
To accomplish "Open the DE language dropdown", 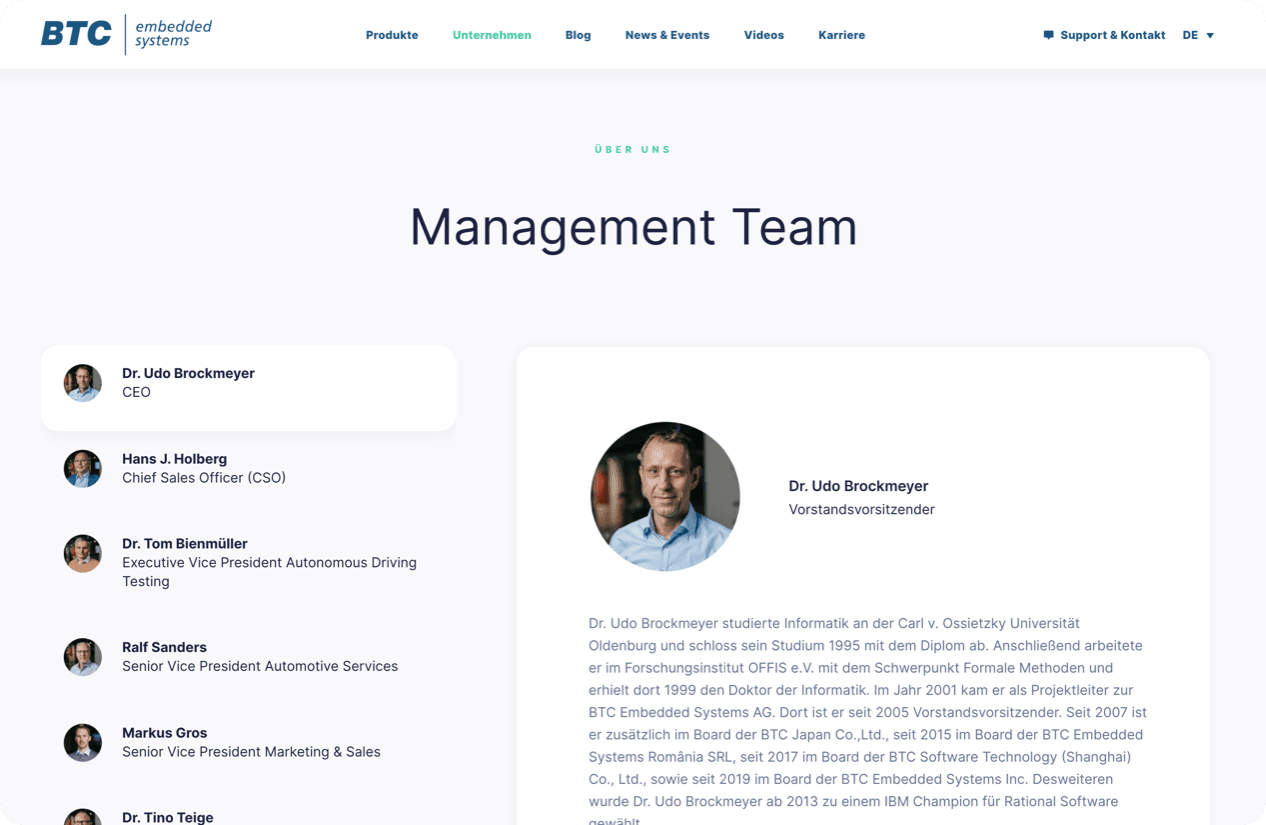I will [x=1198, y=35].
